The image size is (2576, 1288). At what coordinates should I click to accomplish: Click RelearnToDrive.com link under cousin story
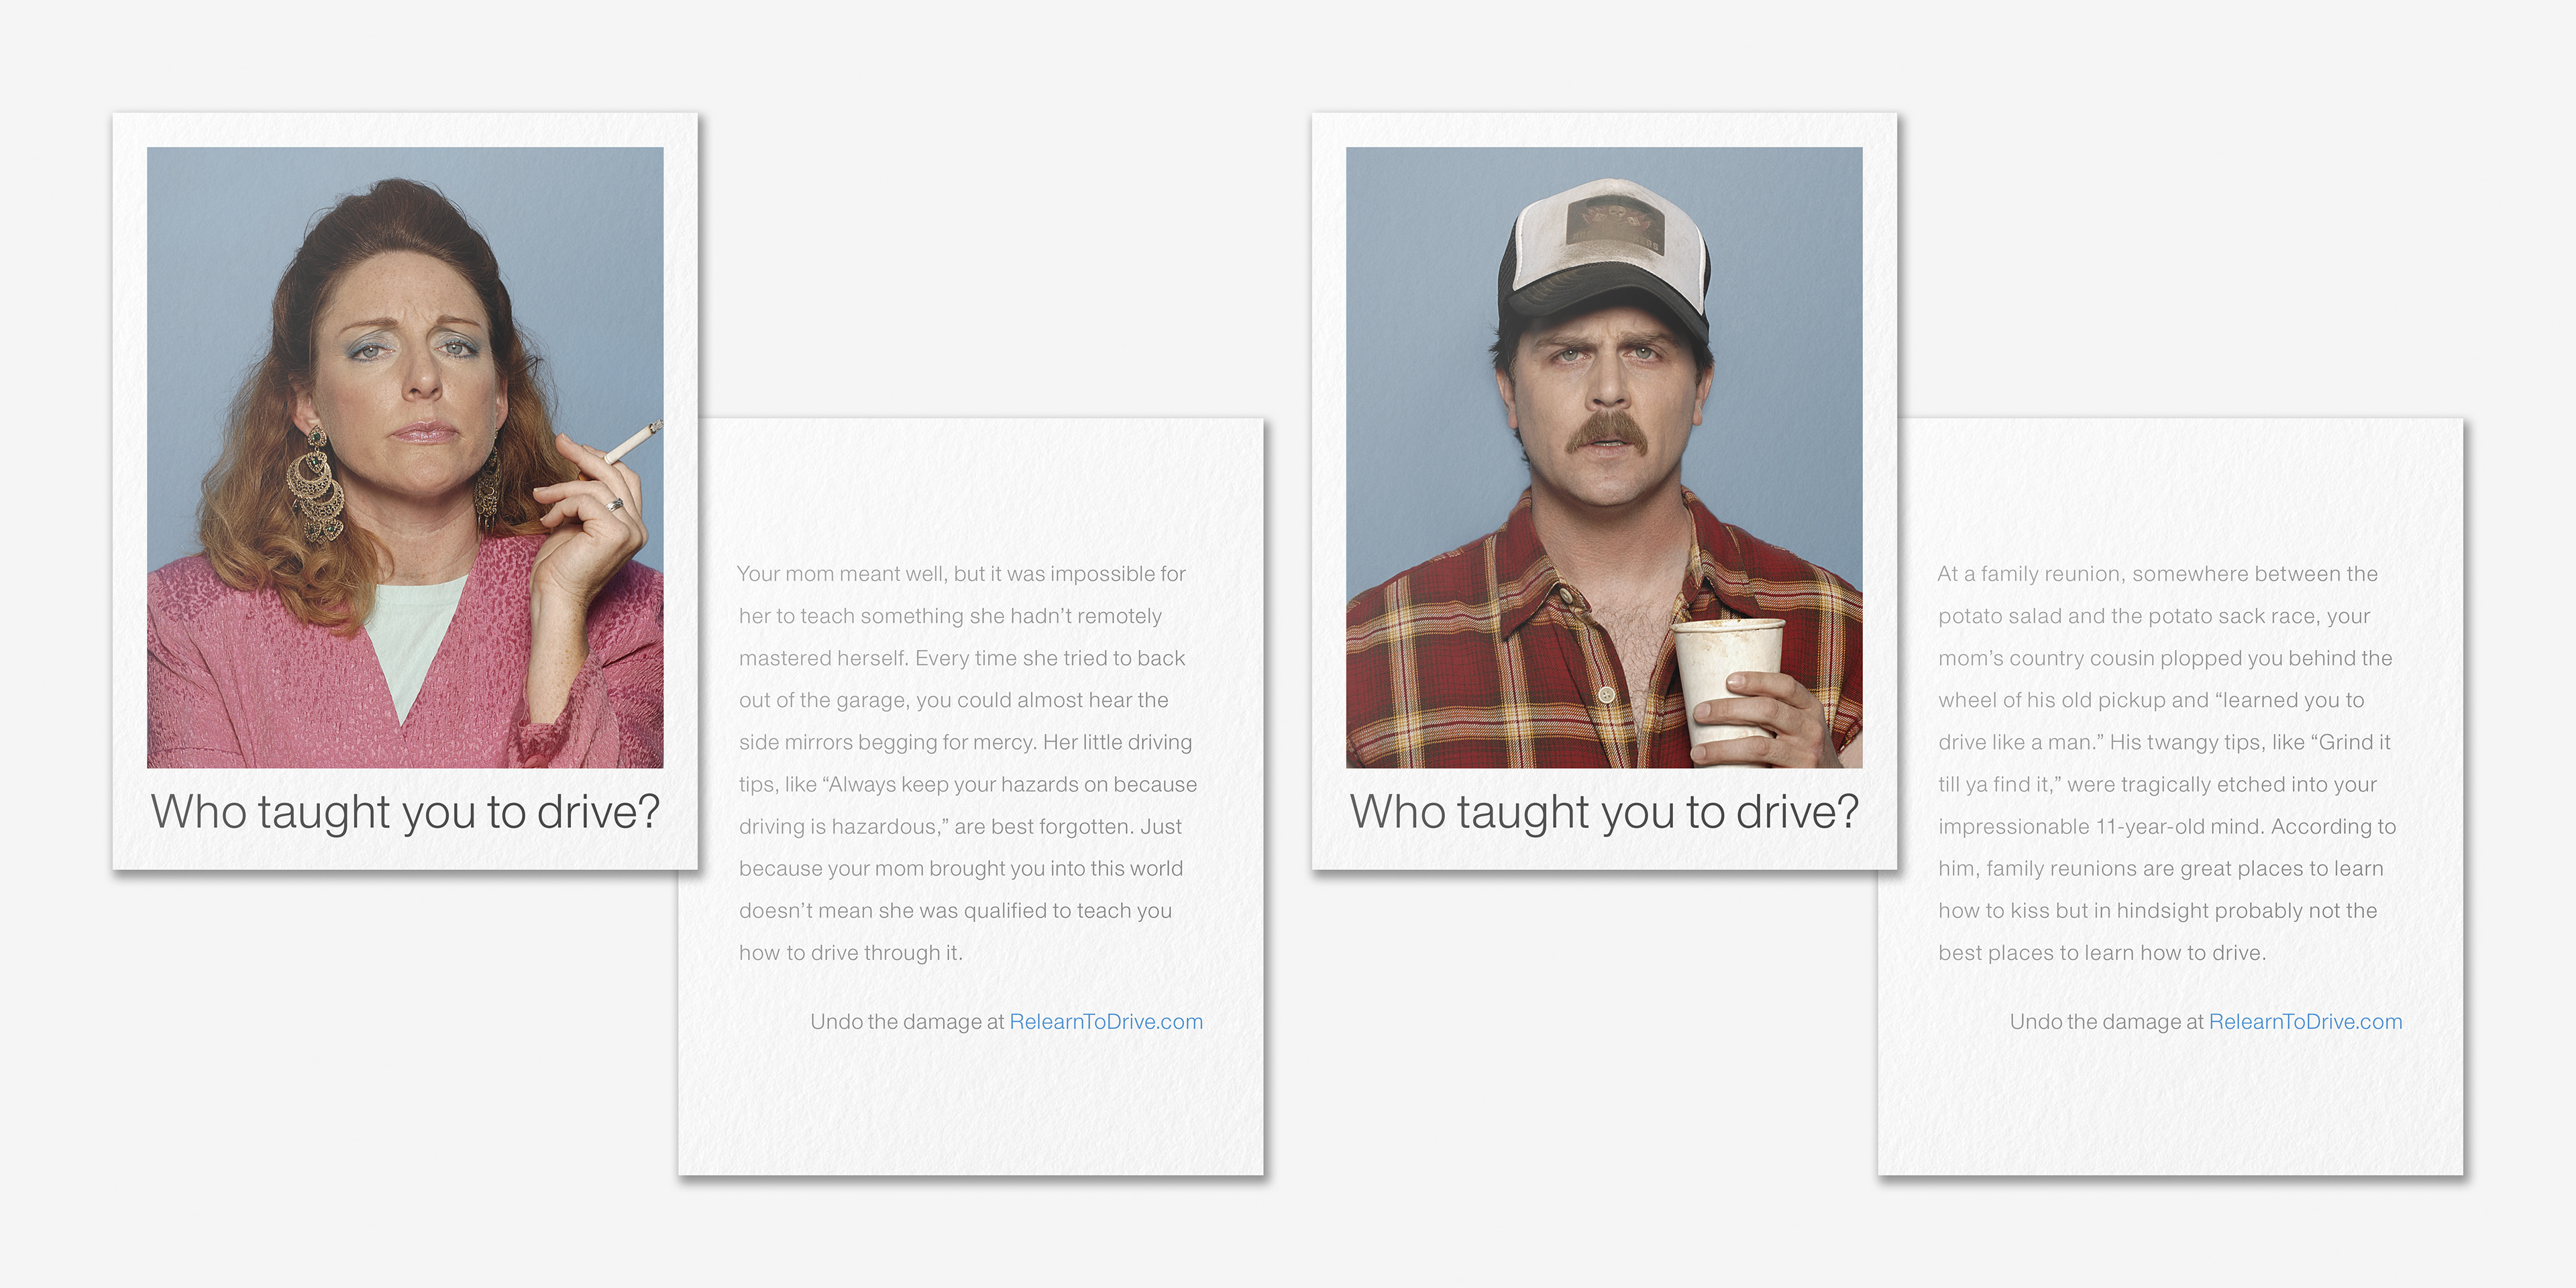coord(2306,1022)
